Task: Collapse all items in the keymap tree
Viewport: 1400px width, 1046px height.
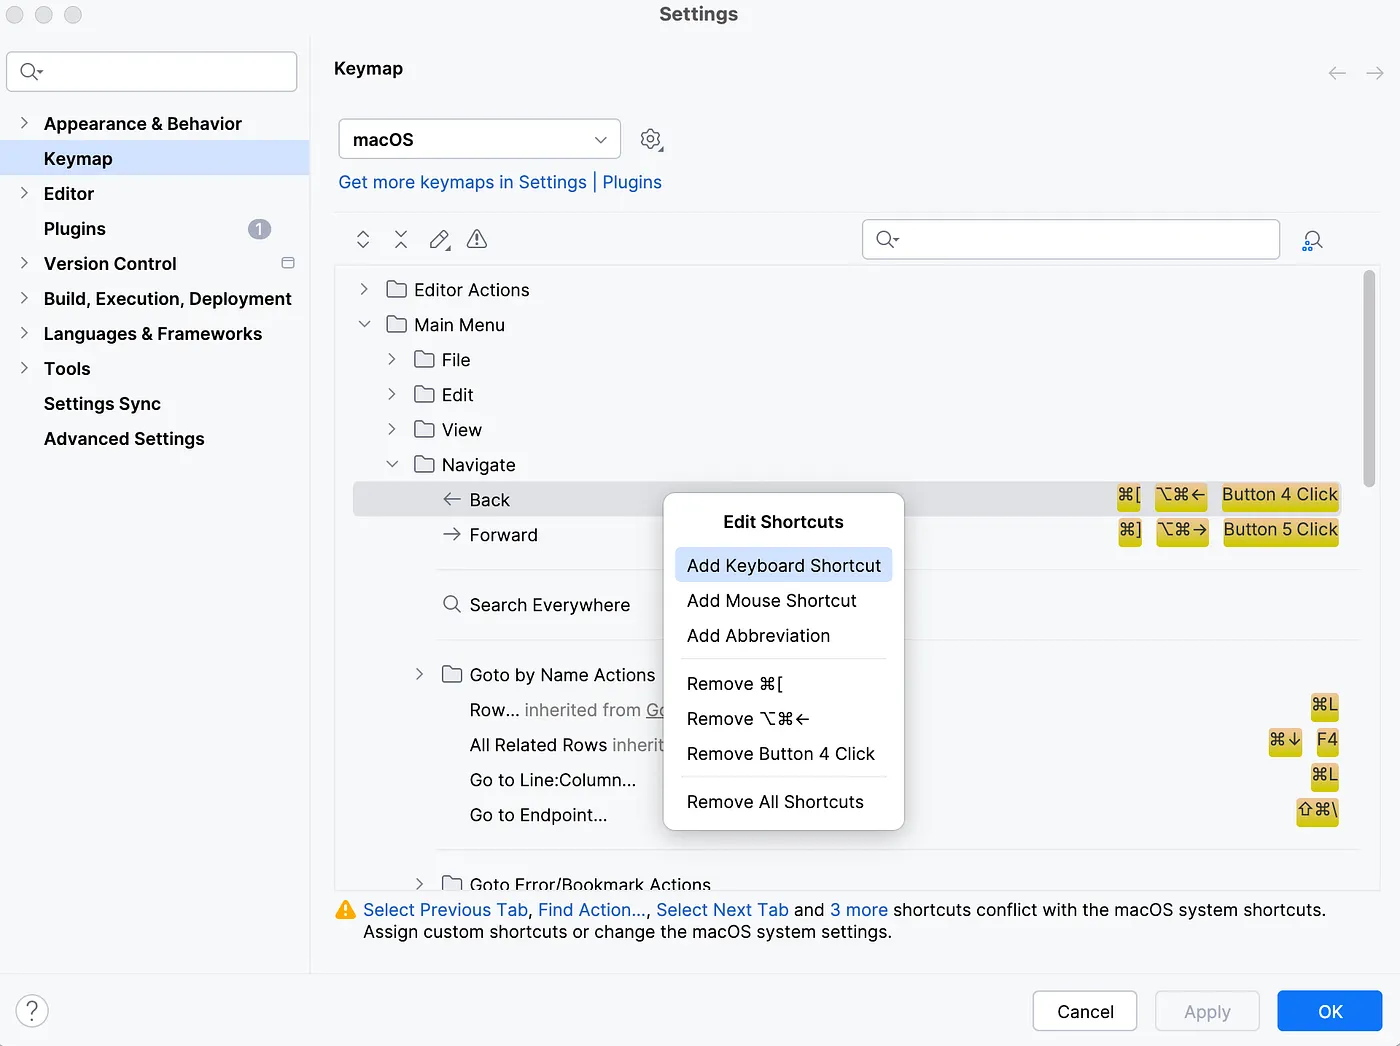Action: (x=401, y=239)
